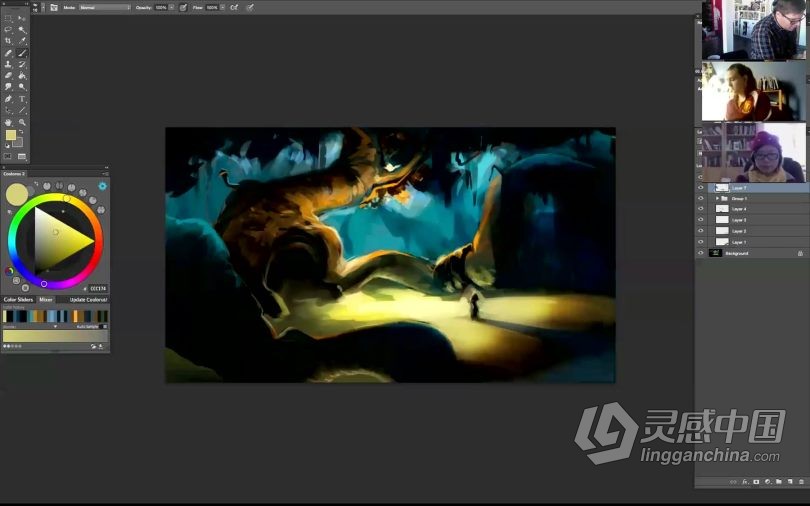Select the Brush tool in toolbox
Image resolution: width=810 pixels, height=506 pixels.
(22, 53)
